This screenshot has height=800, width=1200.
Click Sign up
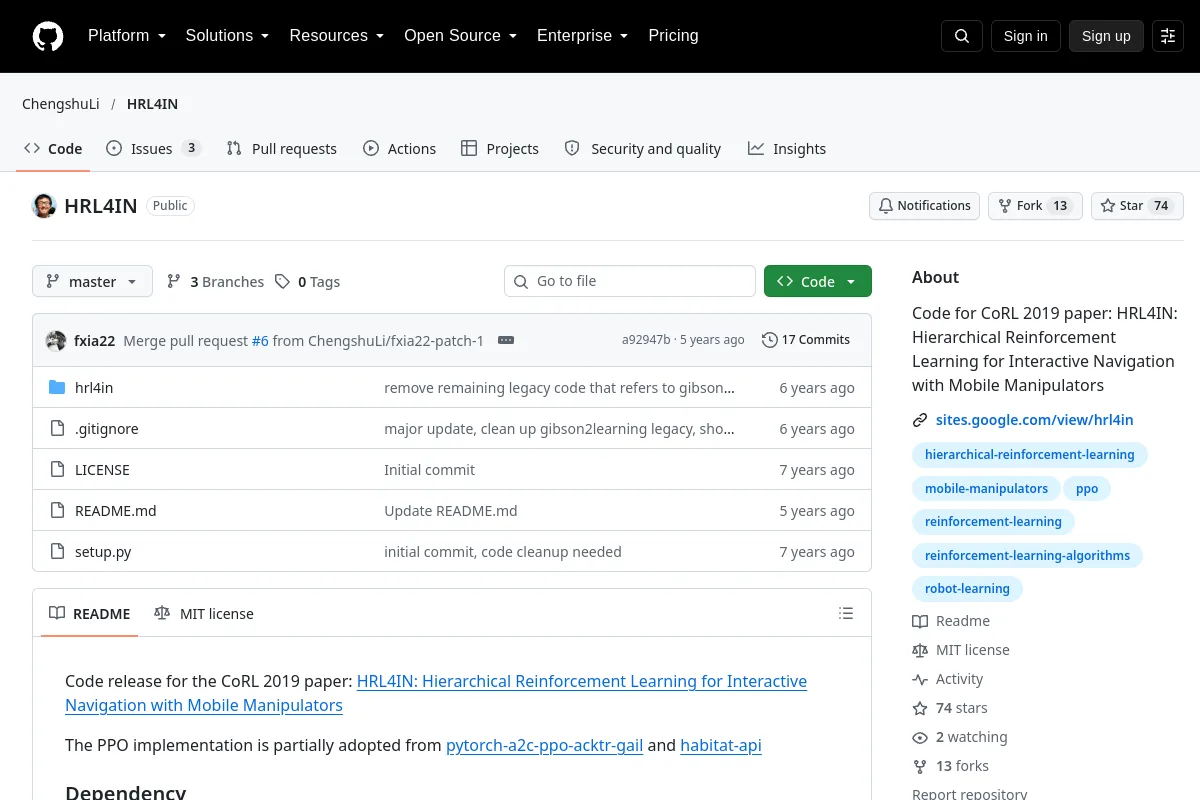click(x=1106, y=36)
